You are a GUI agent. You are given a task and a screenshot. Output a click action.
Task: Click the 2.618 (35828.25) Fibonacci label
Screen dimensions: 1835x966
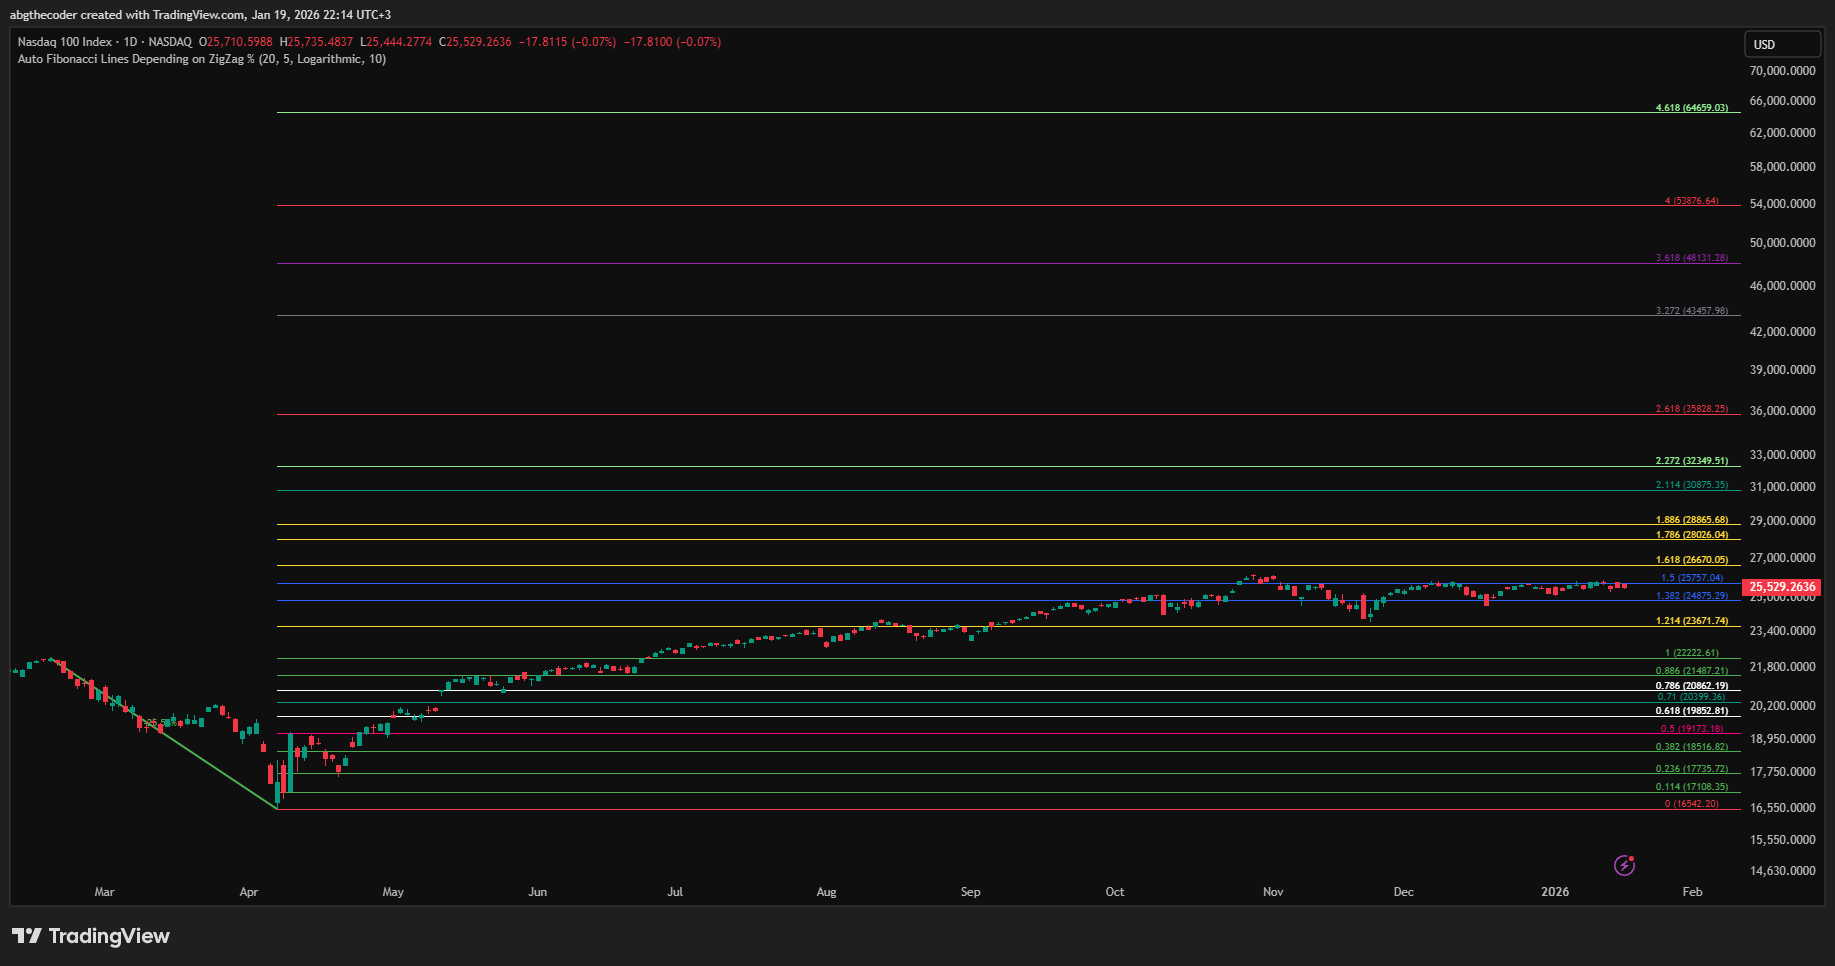(1691, 409)
